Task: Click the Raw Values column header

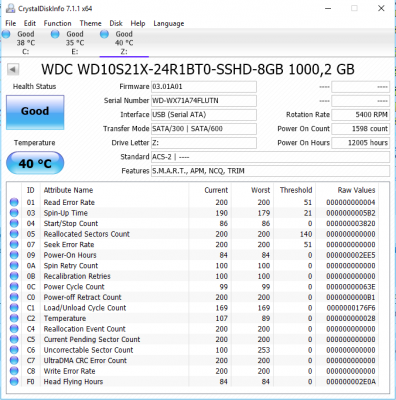Action: click(356, 190)
